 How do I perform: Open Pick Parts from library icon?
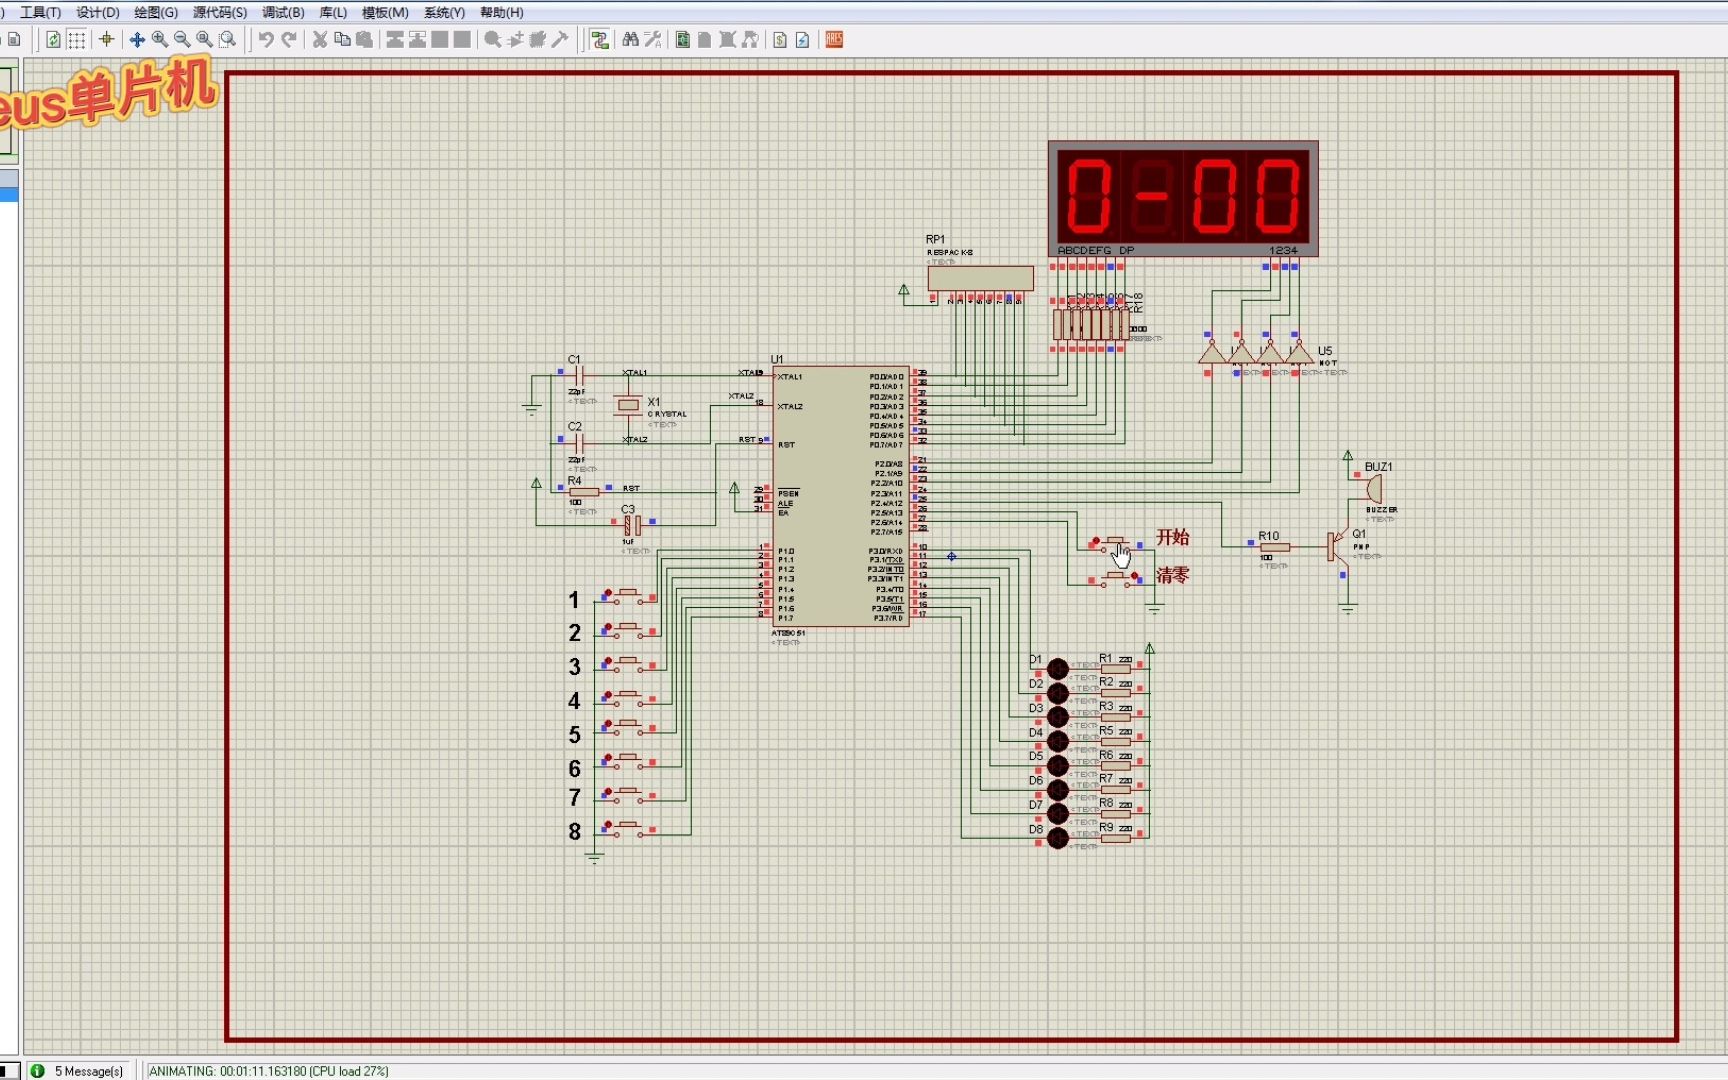click(x=493, y=40)
